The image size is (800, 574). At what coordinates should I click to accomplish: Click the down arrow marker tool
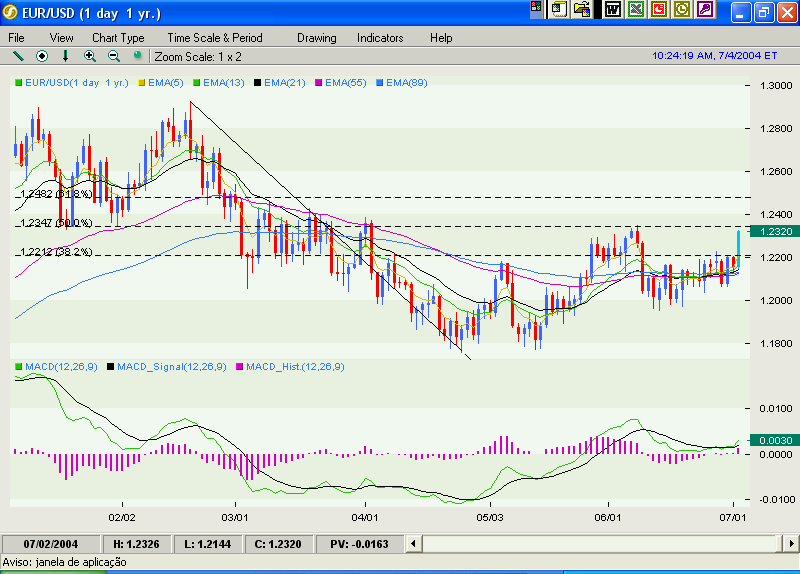[x=66, y=56]
